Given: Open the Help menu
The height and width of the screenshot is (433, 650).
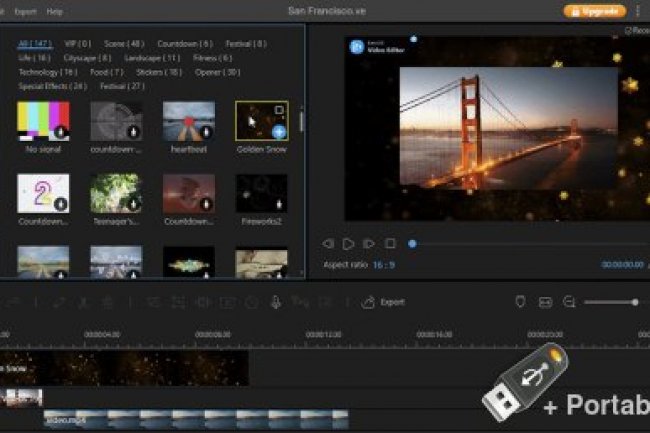Looking at the screenshot, I should [x=54, y=12].
